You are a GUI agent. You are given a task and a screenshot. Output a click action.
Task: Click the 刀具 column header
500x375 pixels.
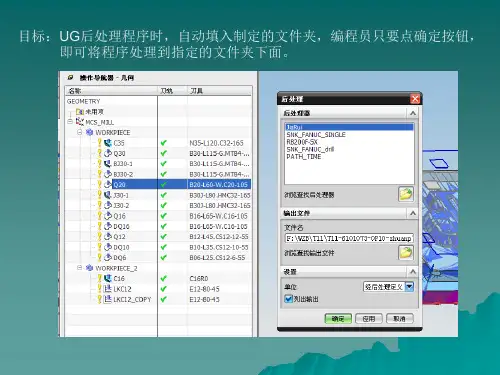point(219,91)
